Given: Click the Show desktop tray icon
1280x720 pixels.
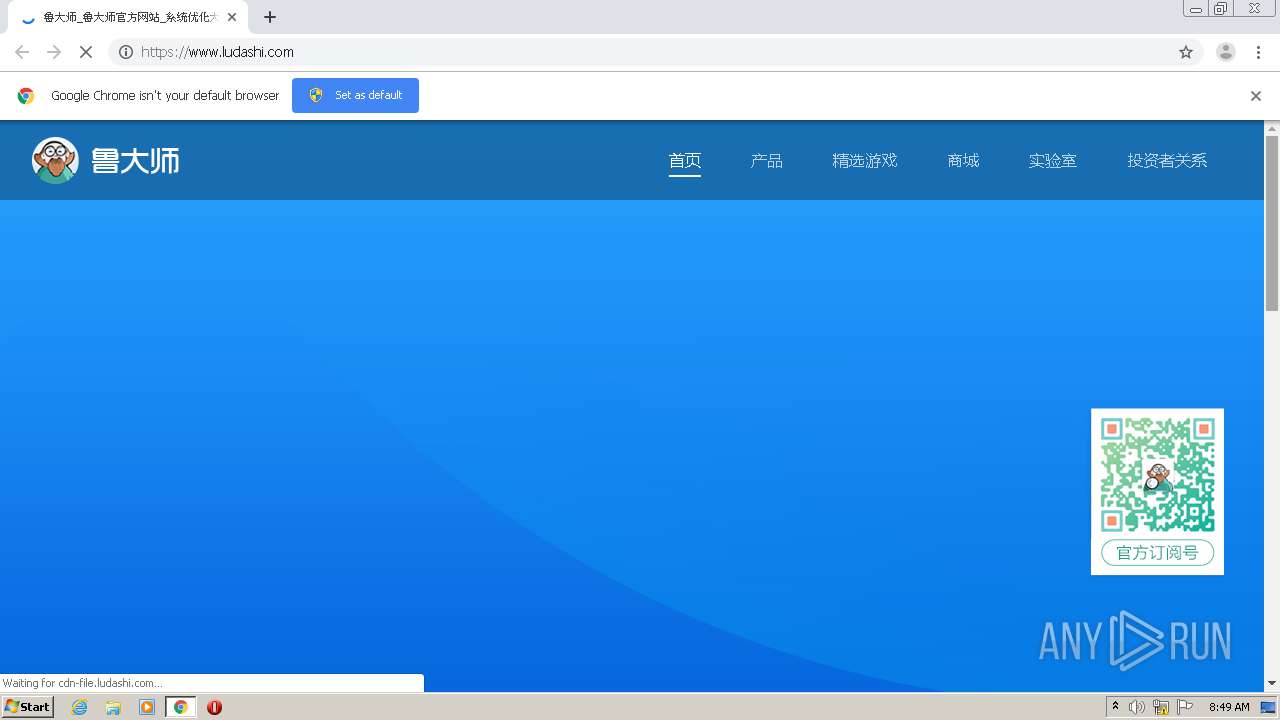Looking at the screenshot, I should pos(1268,707).
